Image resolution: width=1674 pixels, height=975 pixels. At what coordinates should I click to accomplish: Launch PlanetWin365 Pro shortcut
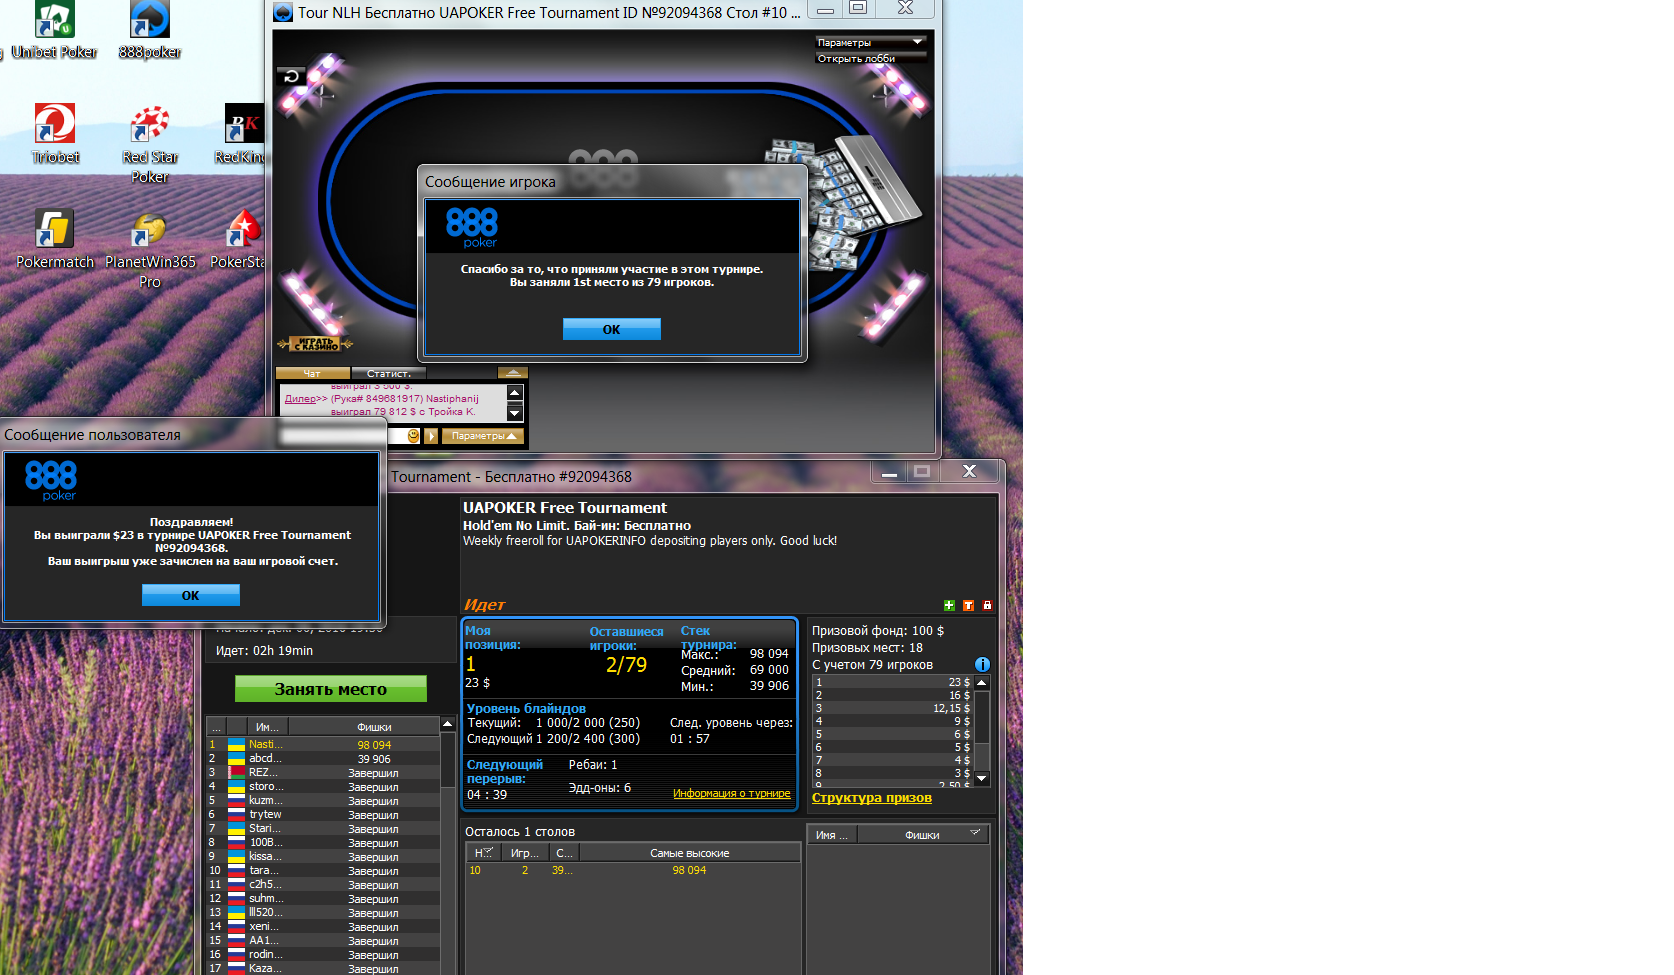point(150,249)
